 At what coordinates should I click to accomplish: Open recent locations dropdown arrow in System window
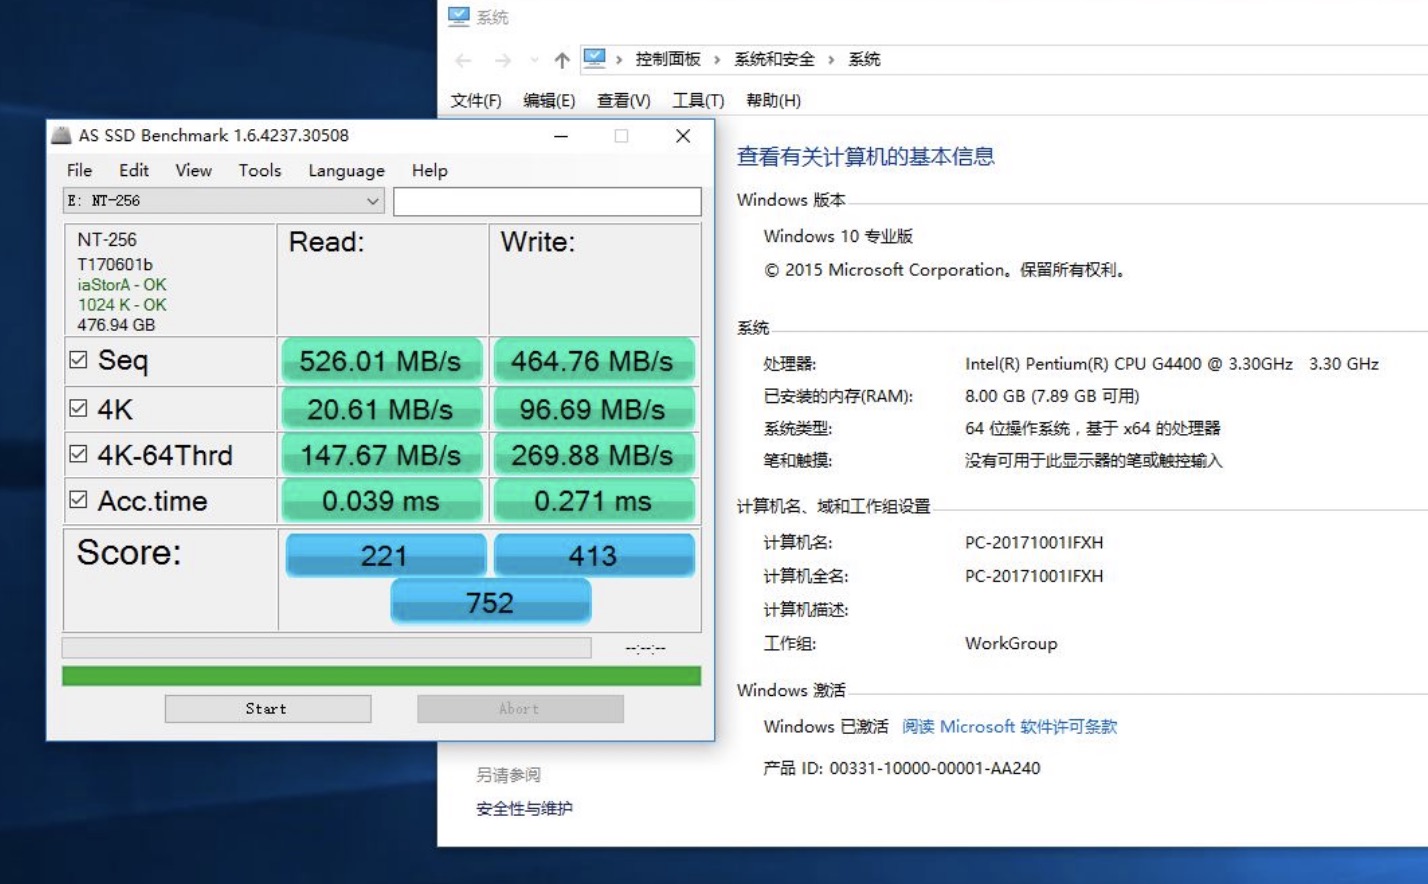(534, 60)
